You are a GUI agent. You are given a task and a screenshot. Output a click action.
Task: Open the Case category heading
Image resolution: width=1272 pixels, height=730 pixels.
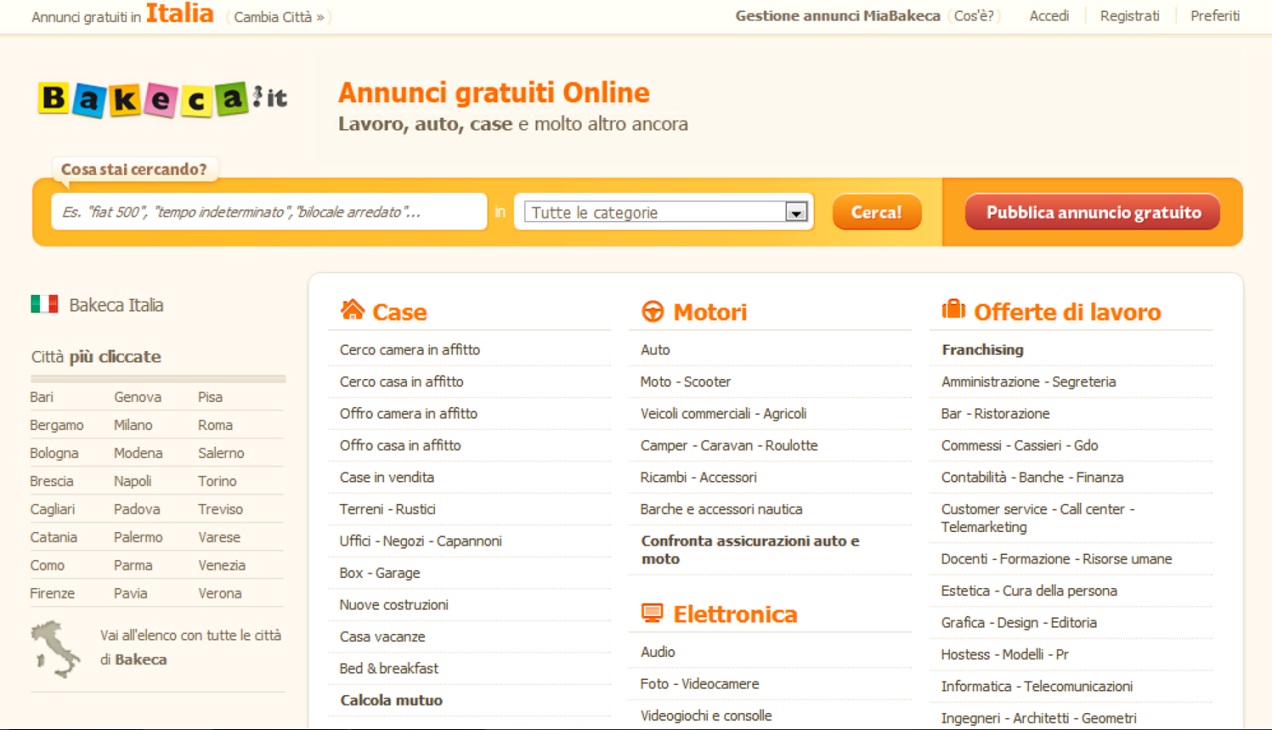pos(399,312)
